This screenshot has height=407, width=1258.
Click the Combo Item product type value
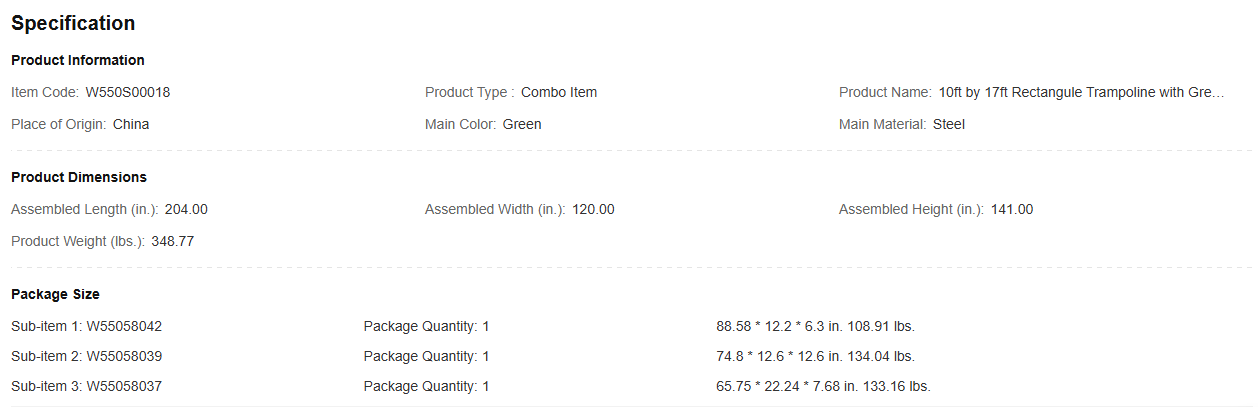[x=559, y=92]
